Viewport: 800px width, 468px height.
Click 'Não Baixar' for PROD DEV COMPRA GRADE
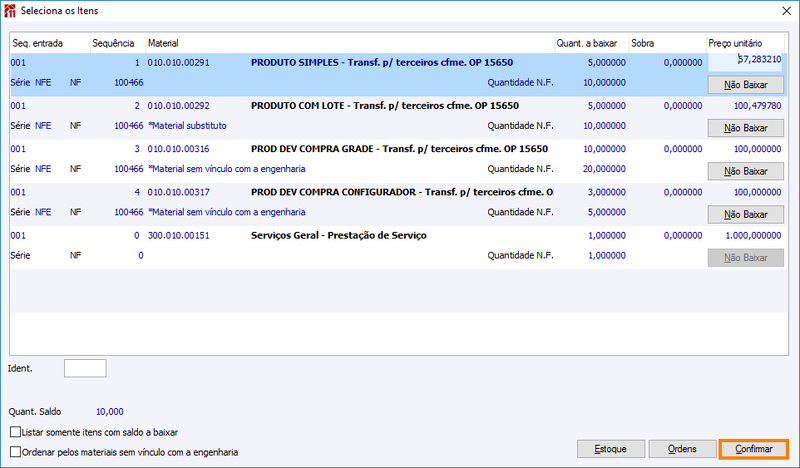pyautogui.click(x=745, y=171)
